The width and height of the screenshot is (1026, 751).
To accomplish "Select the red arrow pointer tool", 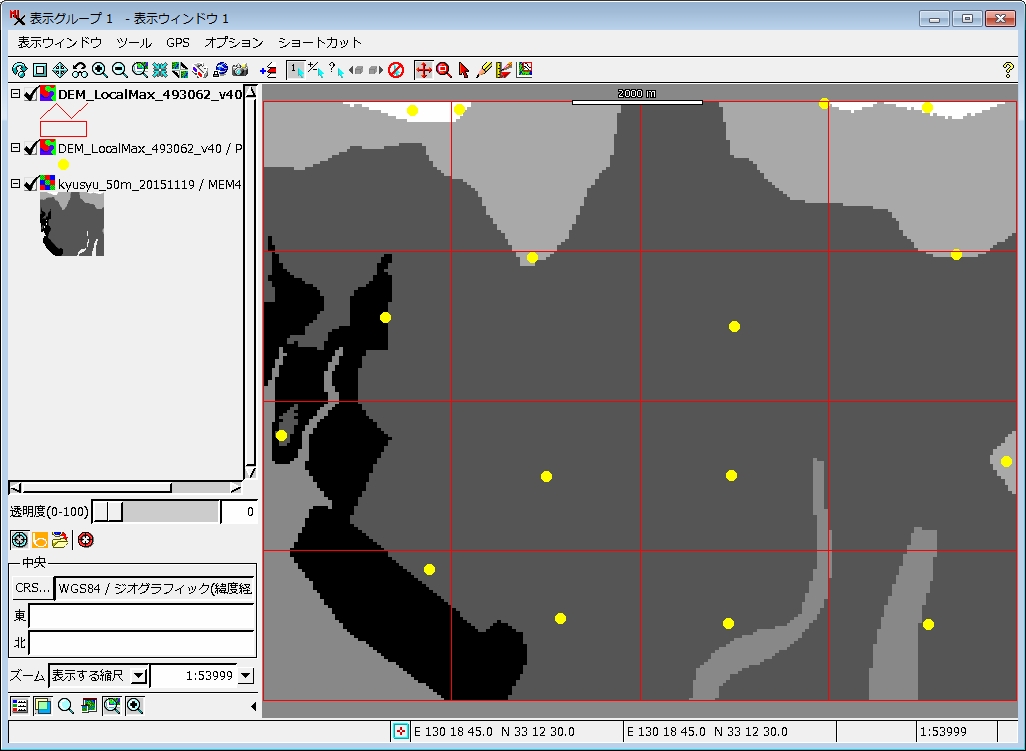I will pyautogui.click(x=464, y=70).
